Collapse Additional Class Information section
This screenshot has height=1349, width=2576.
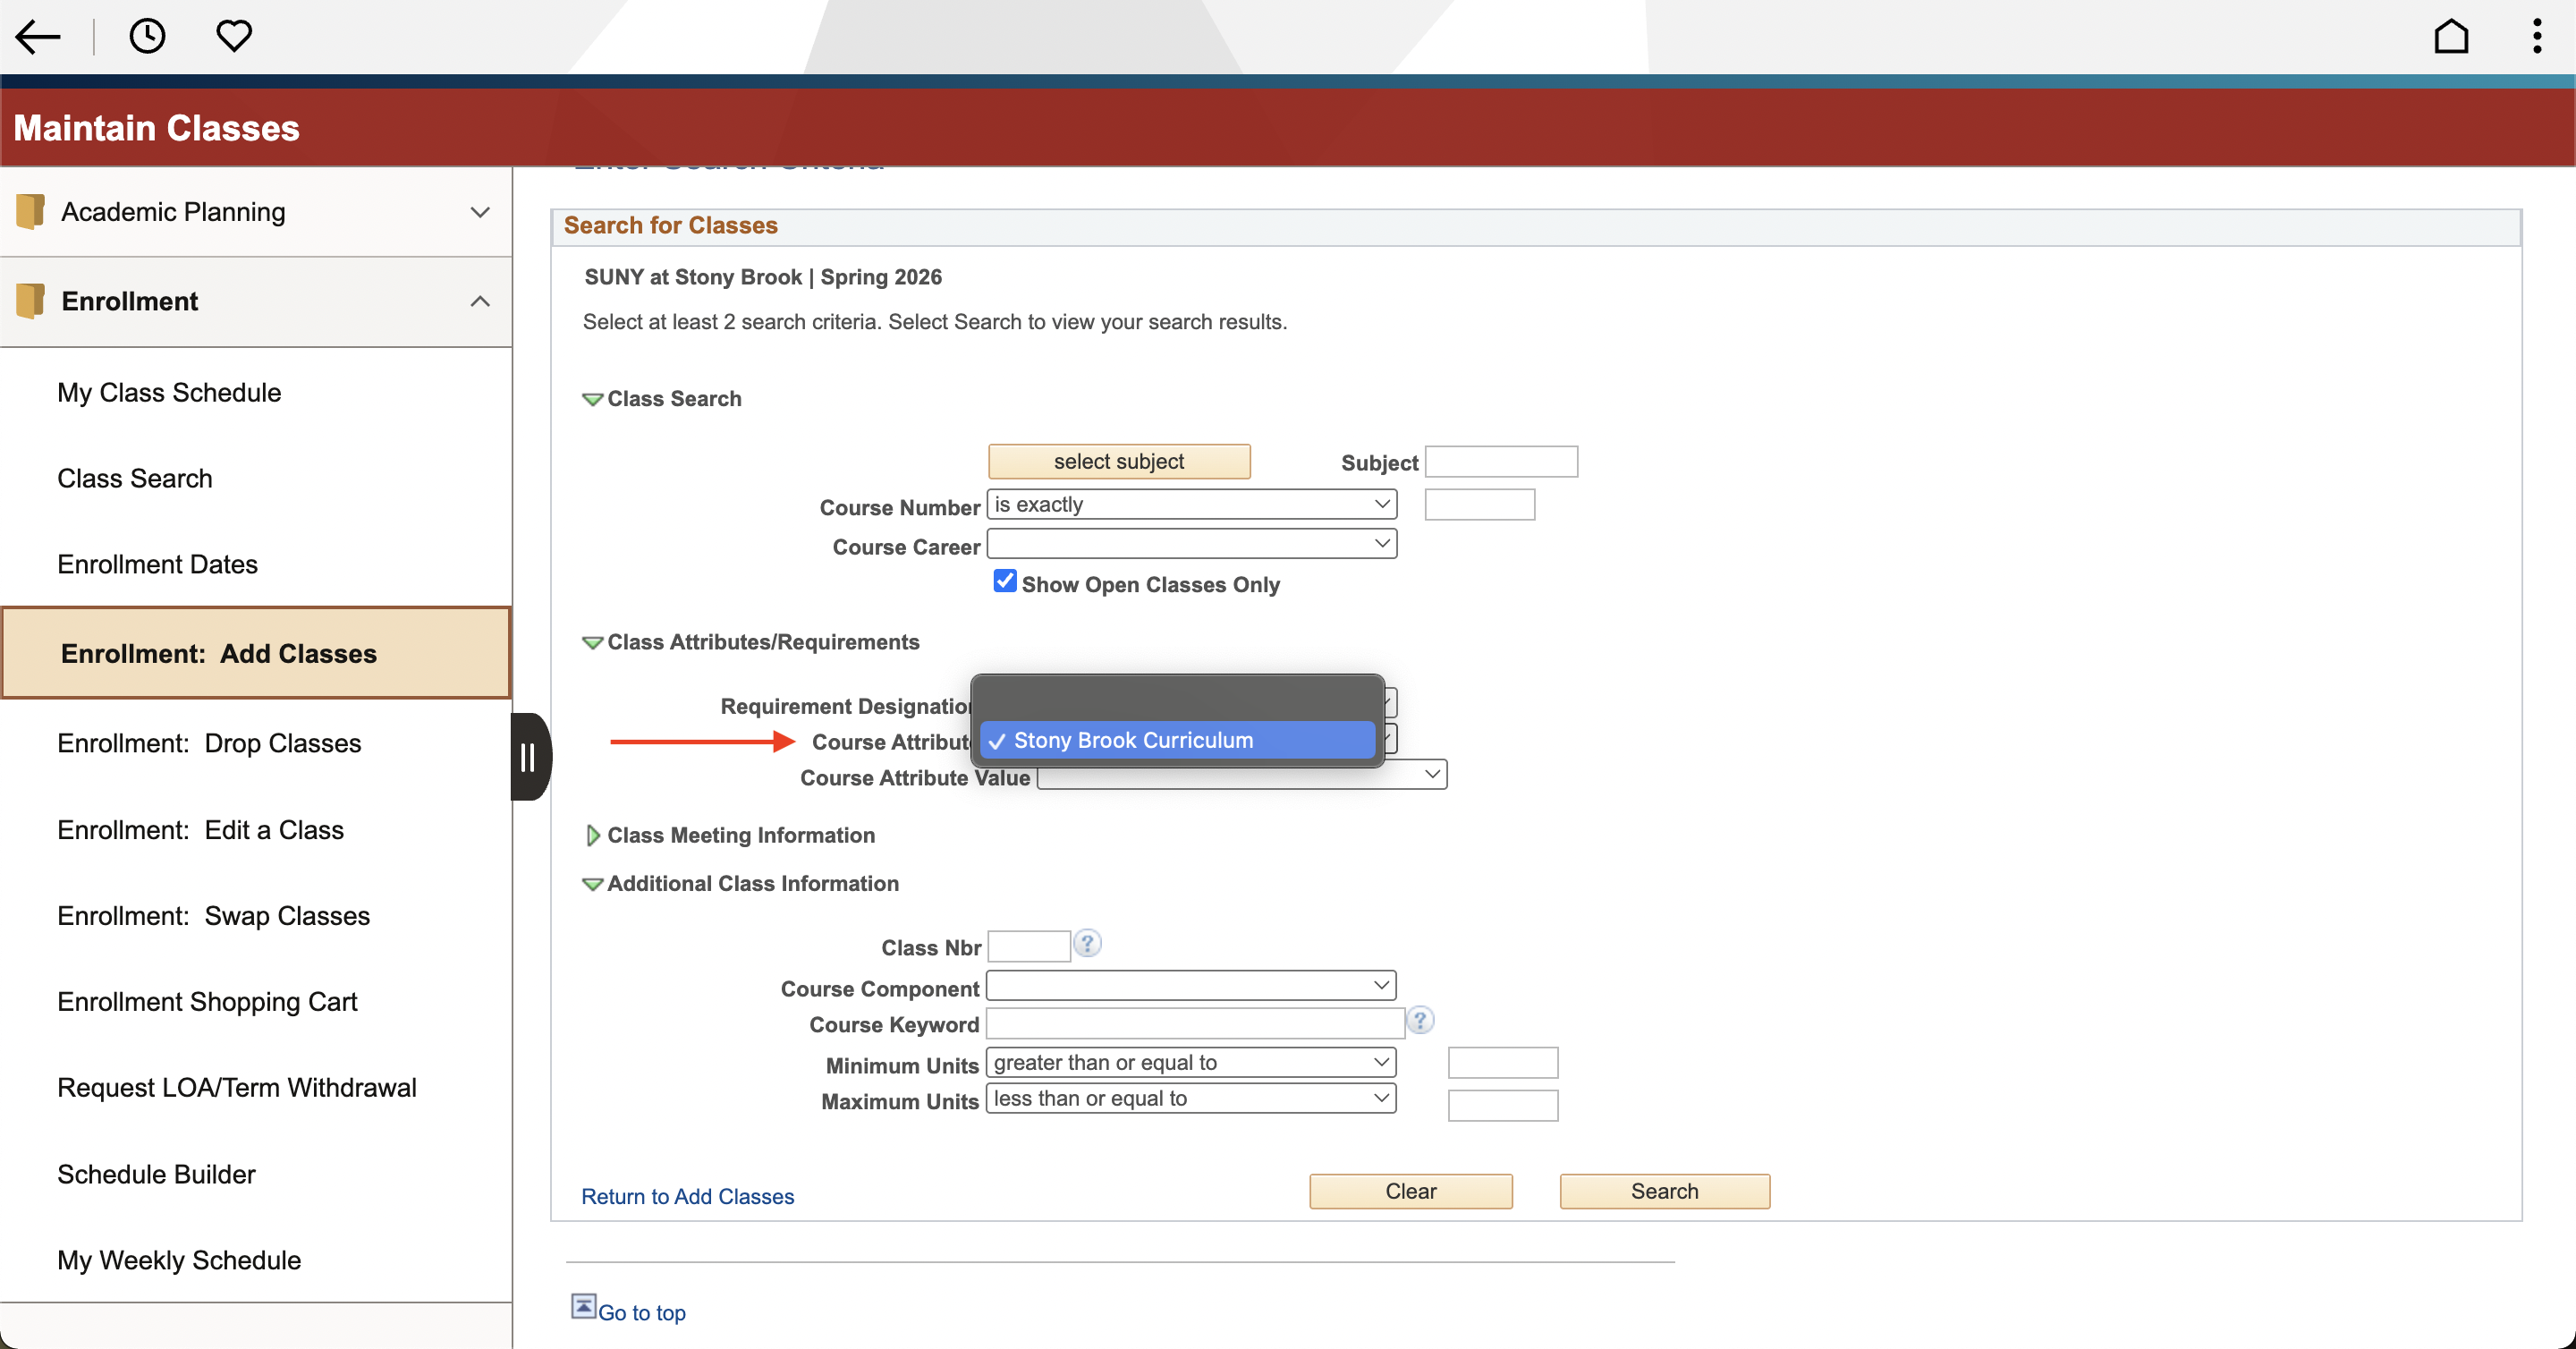pyautogui.click(x=593, y=884)
